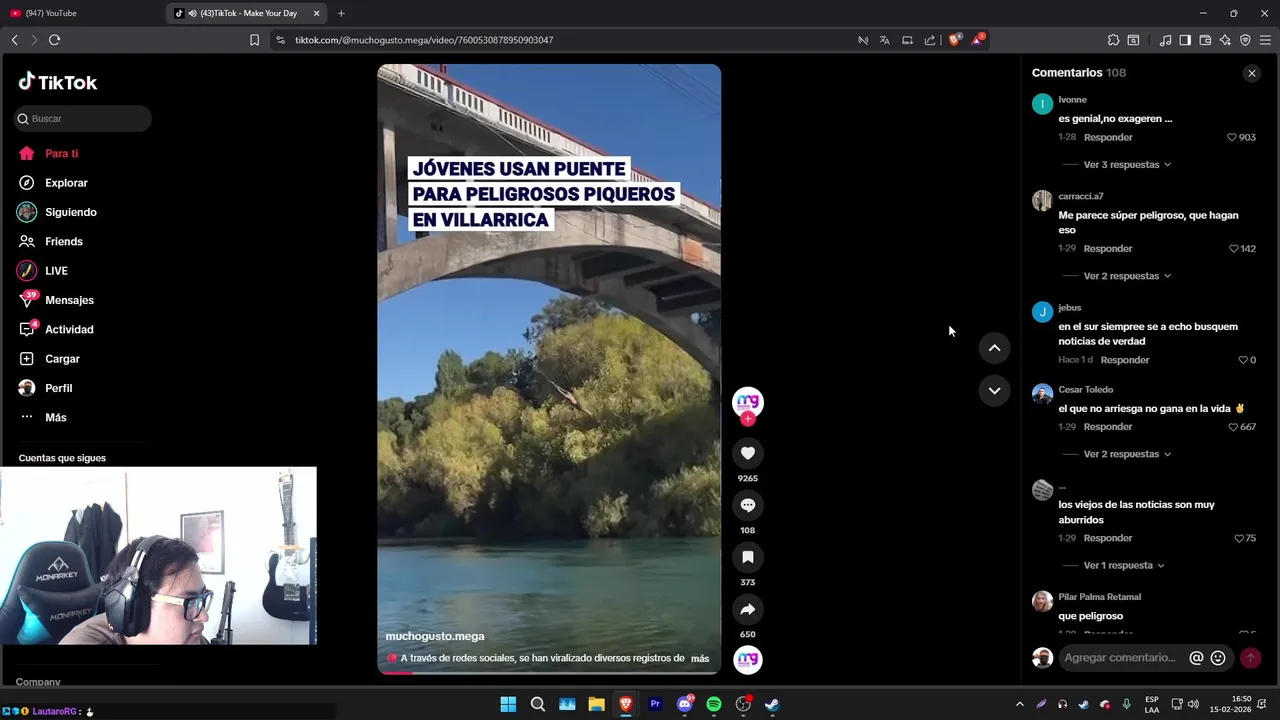Screen dimensions: 1280x720
Task: Open Steam from the taskbar
Action: (x=772, y=704)
